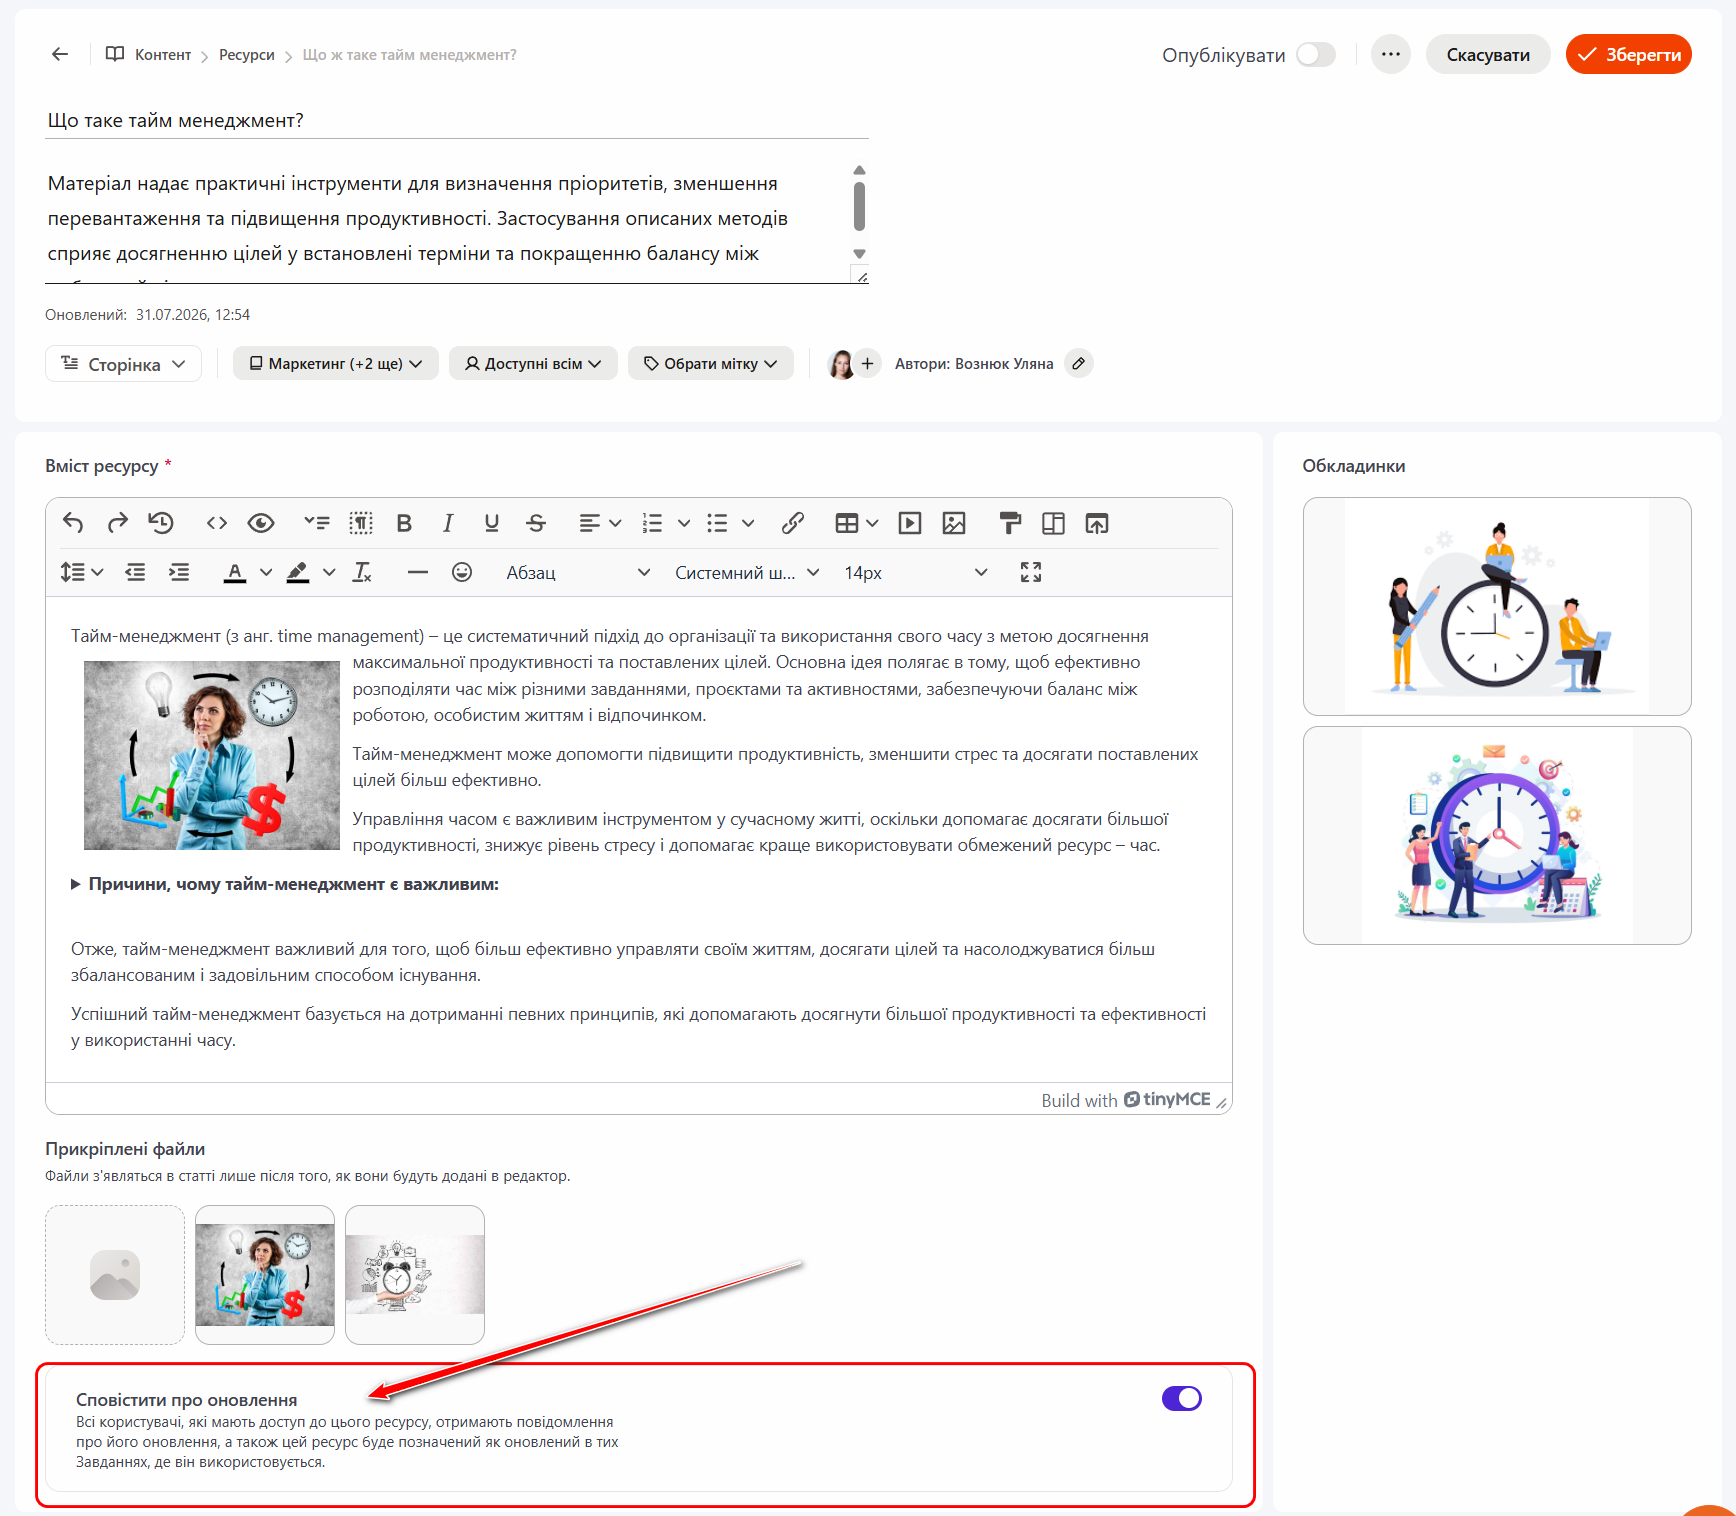
Task: Open the line height dropdown
Action: 82,572
